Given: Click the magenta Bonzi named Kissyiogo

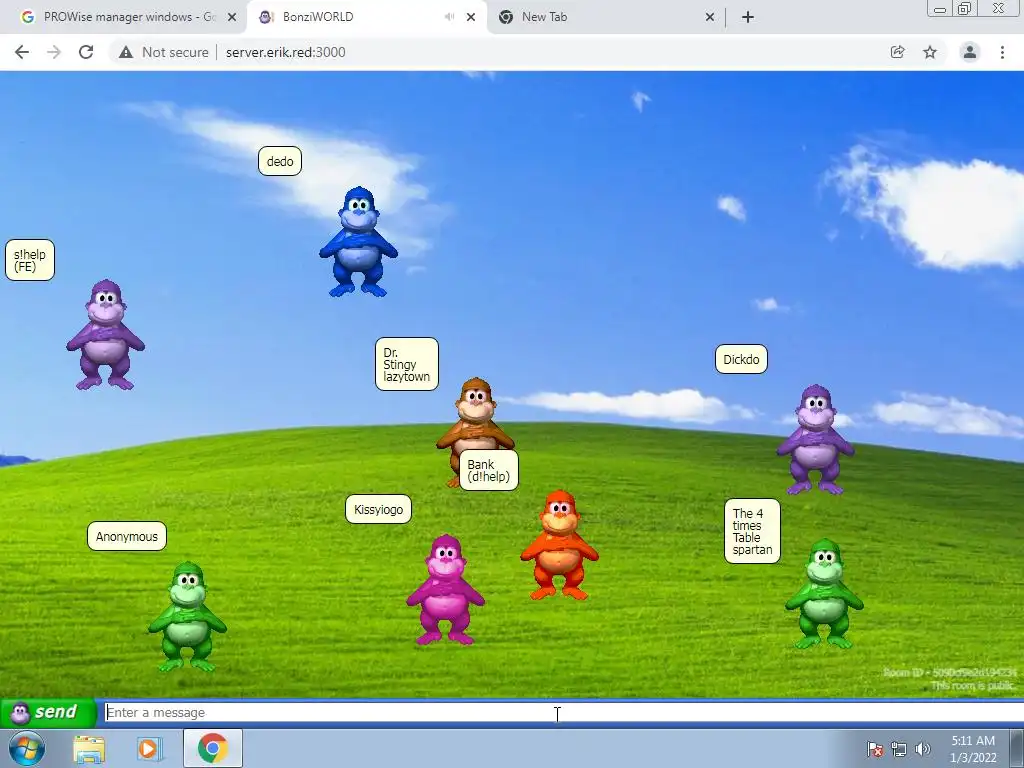Looking at the screenshot, I should pos(445,590).
